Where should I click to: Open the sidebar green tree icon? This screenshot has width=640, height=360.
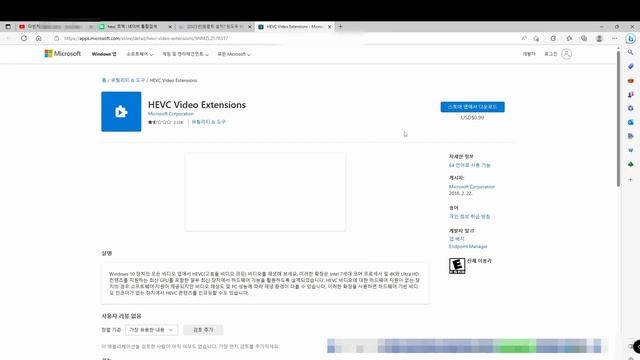point(631,164)
